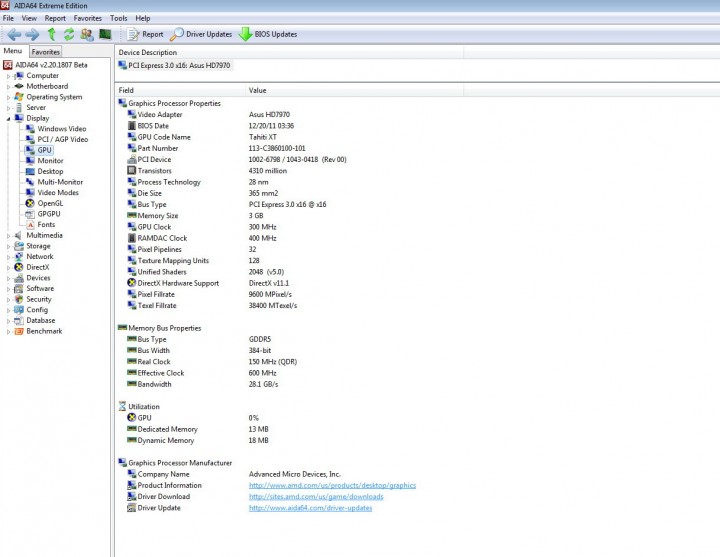Expand the Storage tree node

(x=8, y=246)
